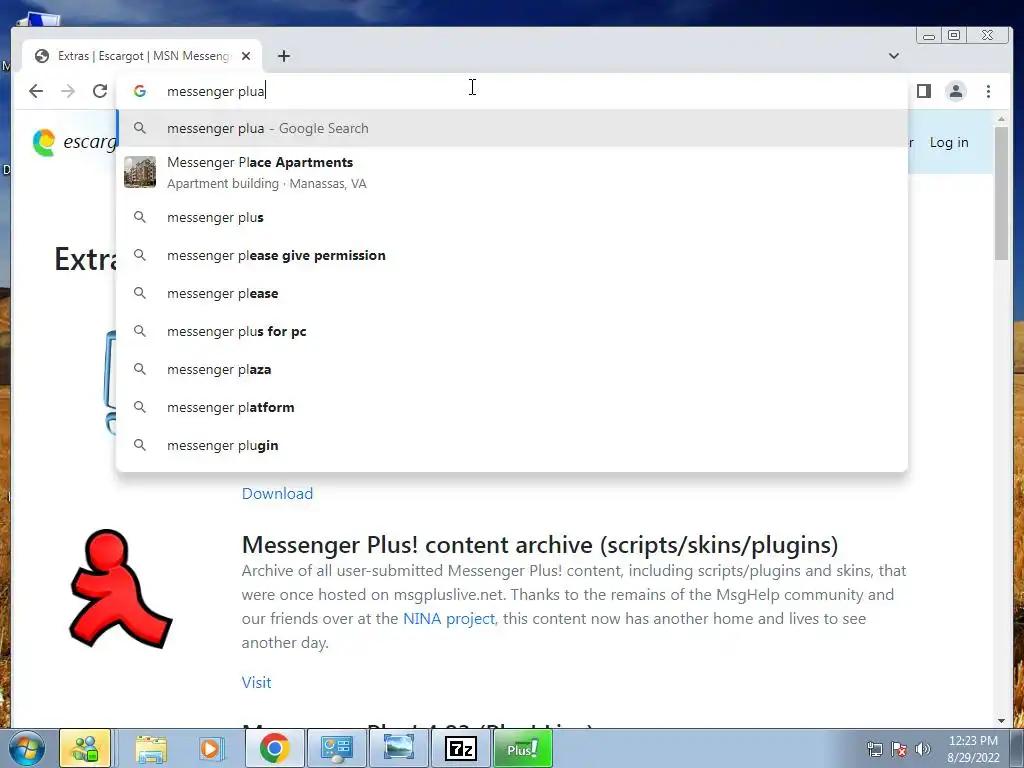Click the page scroll down arrow
Screen dimensions: 1024x768
pos(1001,721)
